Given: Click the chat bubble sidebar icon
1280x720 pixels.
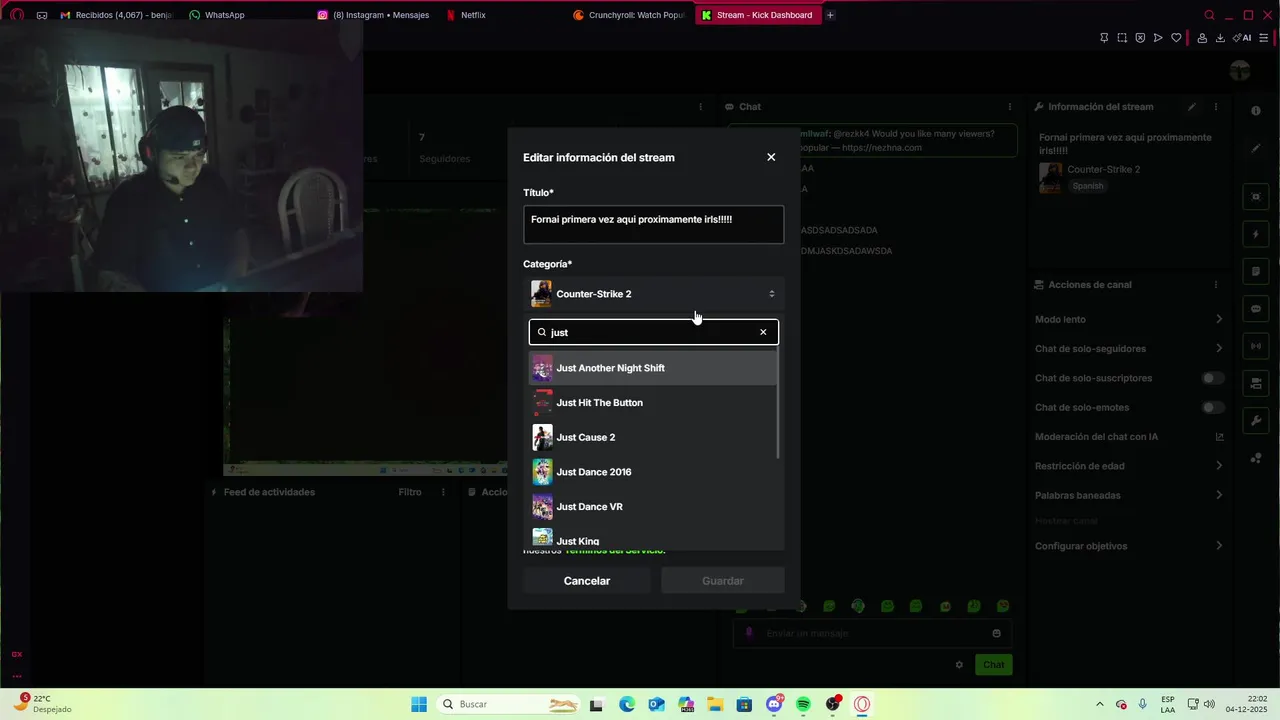Looking at the screenshot, I should tap(1256, 309).
